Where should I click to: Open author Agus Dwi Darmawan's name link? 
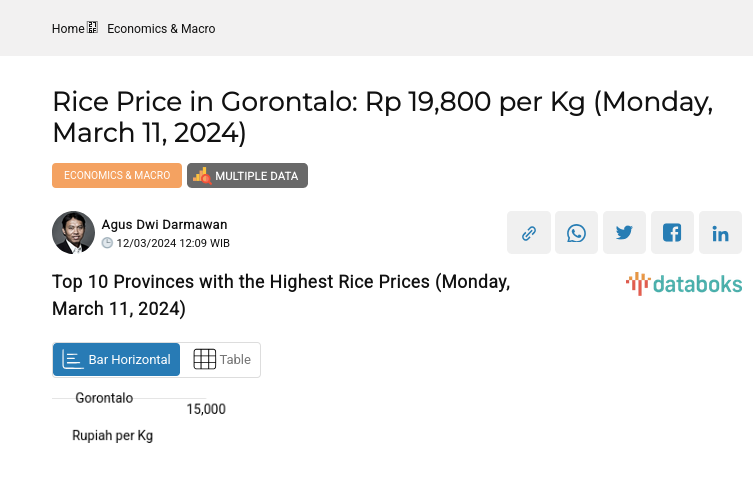click(164, 224)
